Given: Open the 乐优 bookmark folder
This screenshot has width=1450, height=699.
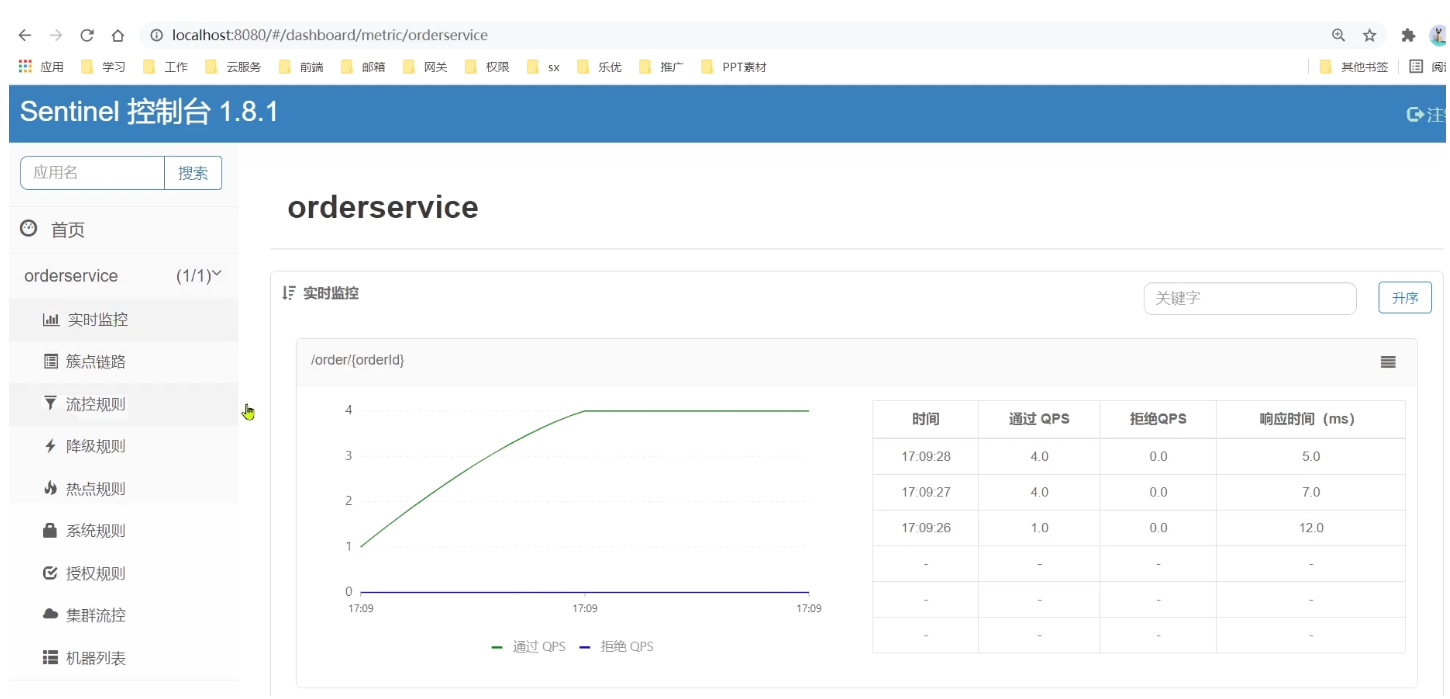Looking at the screenshot, I should 599,67.
